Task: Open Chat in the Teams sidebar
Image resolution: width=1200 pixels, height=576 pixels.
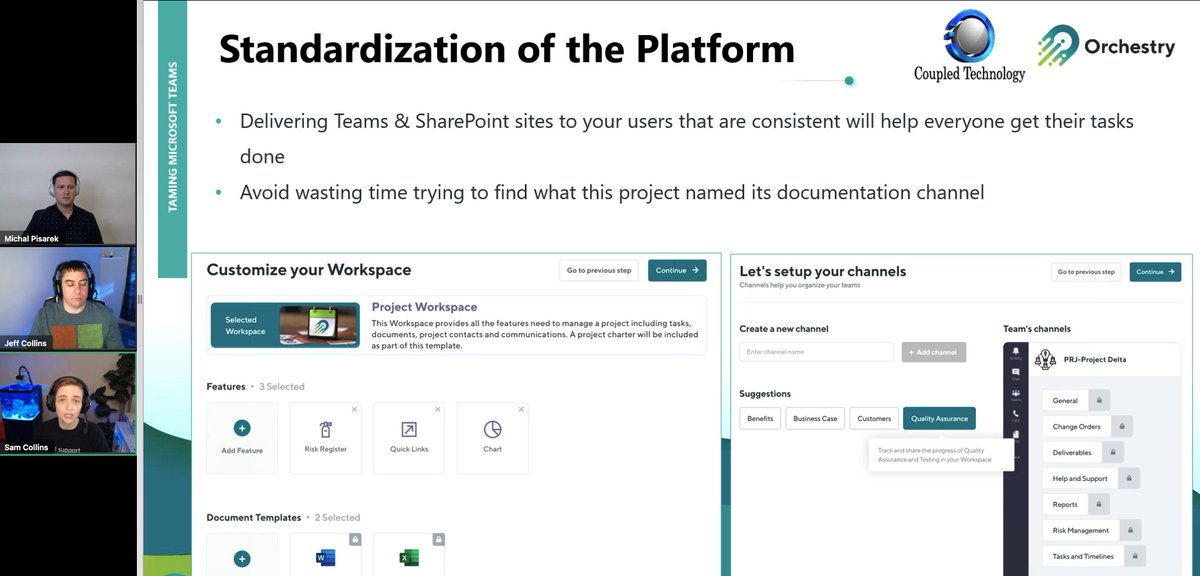Action: [x=1016, y=374]
